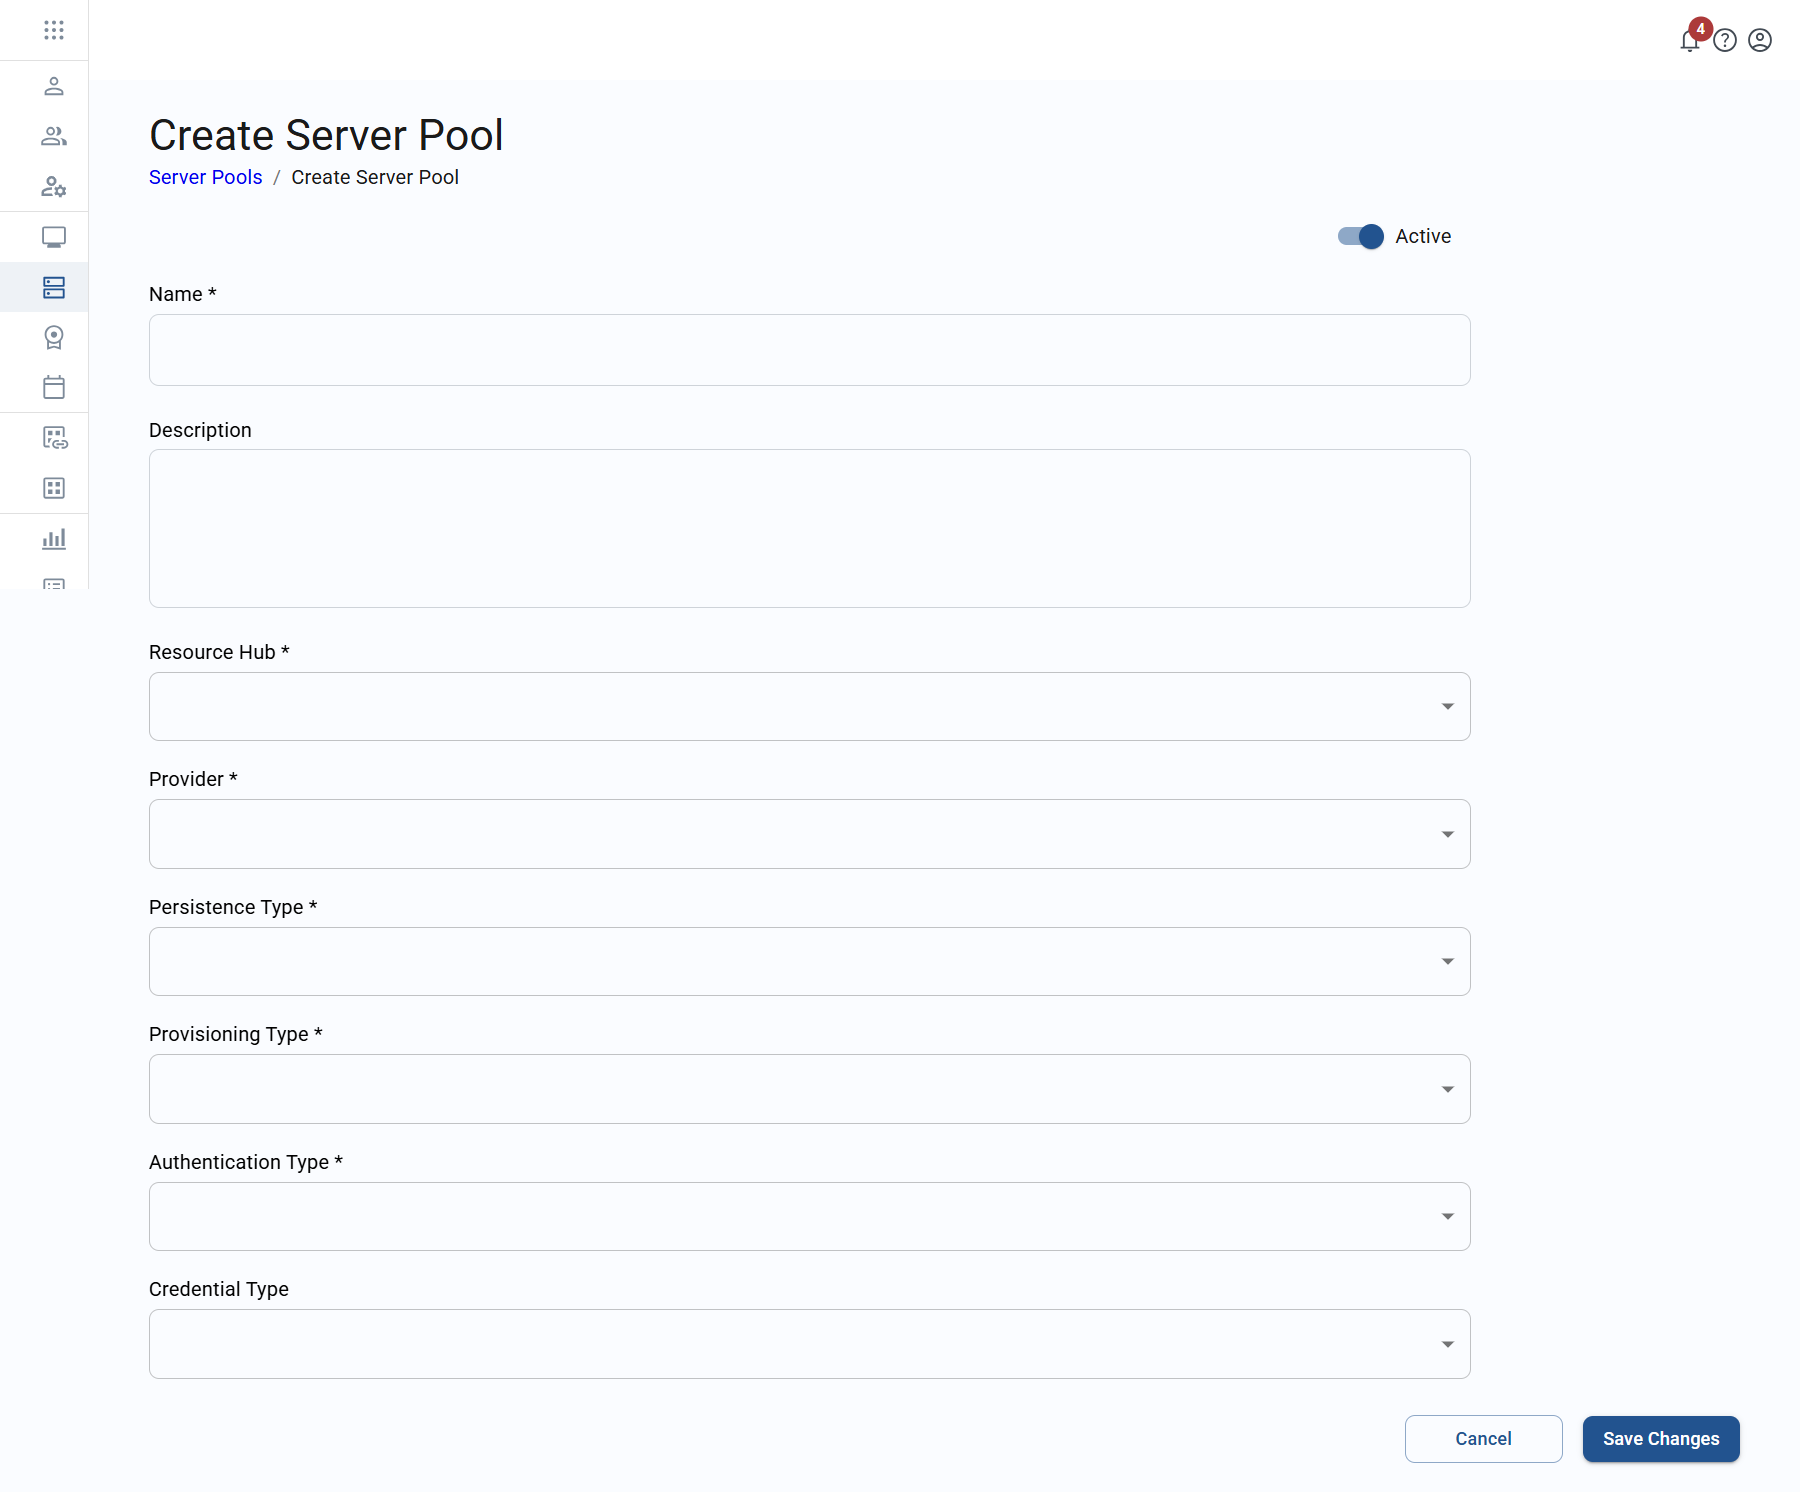Open the calendar sidebar icon
1800x1493 pixels.
coord(54,388)
